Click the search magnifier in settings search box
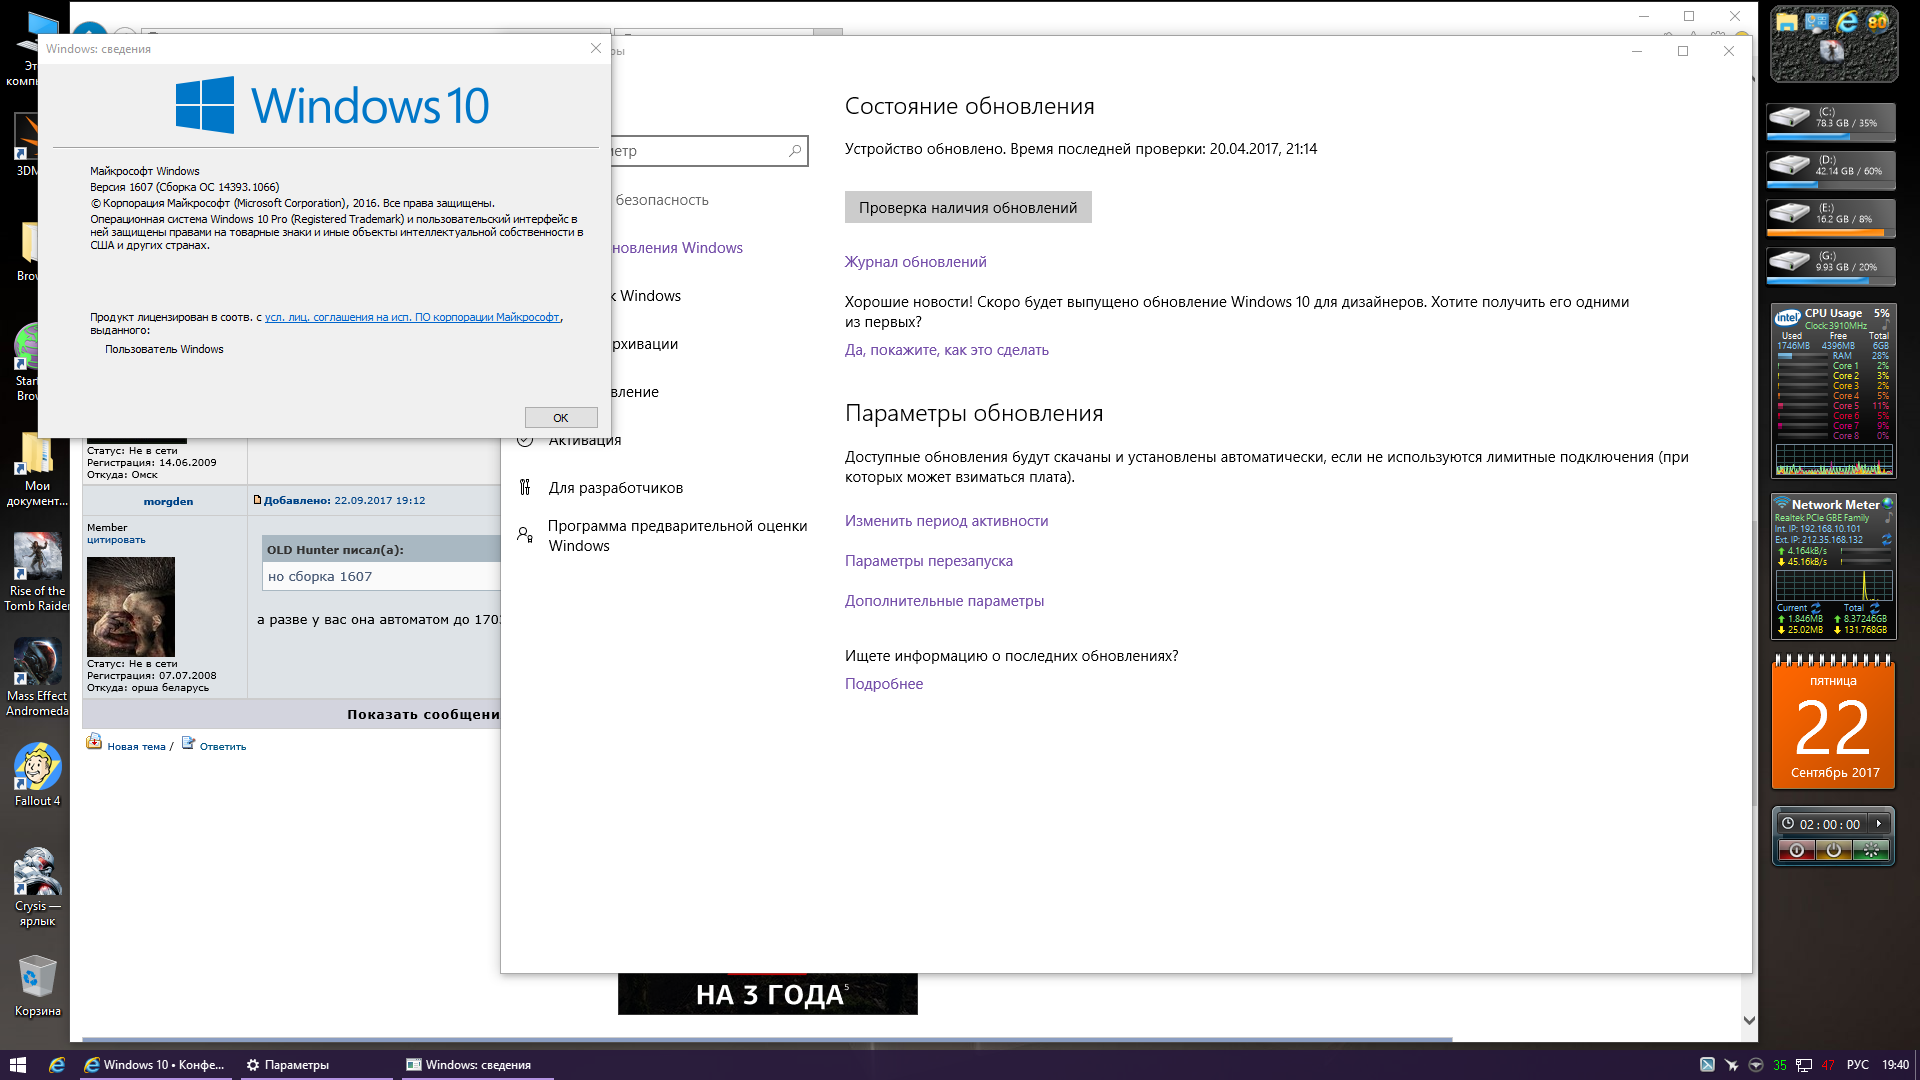The height and width of the screenshot is (1080, 1920). click(x=795, y=151)
